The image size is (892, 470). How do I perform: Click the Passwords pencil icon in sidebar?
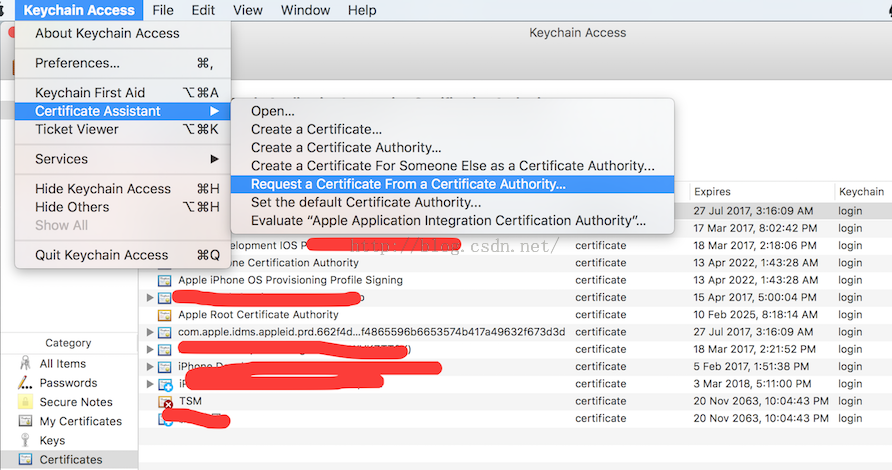click(25, 383)
